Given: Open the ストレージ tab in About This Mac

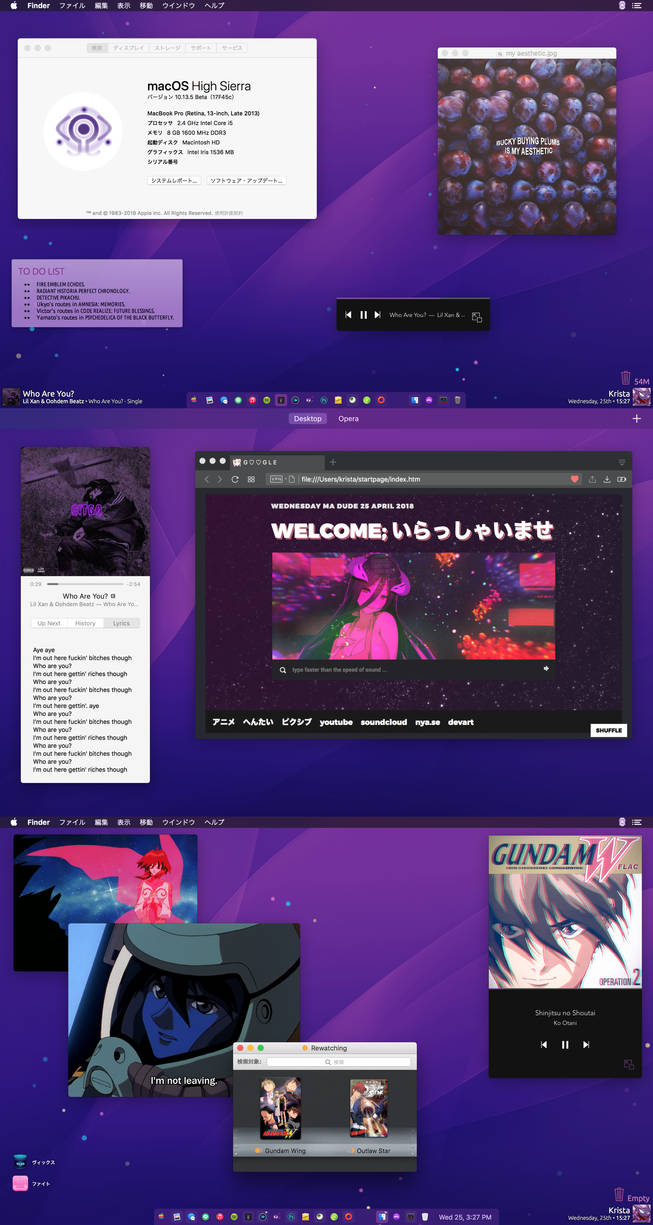Looking at the screenshot, I should (x=168, y=48).
